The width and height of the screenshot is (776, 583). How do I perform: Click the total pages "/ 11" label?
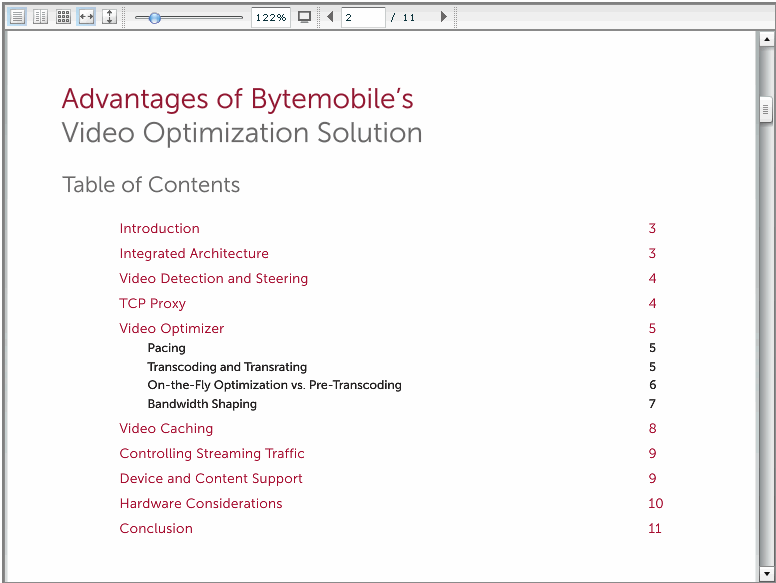tap(402, 18)
